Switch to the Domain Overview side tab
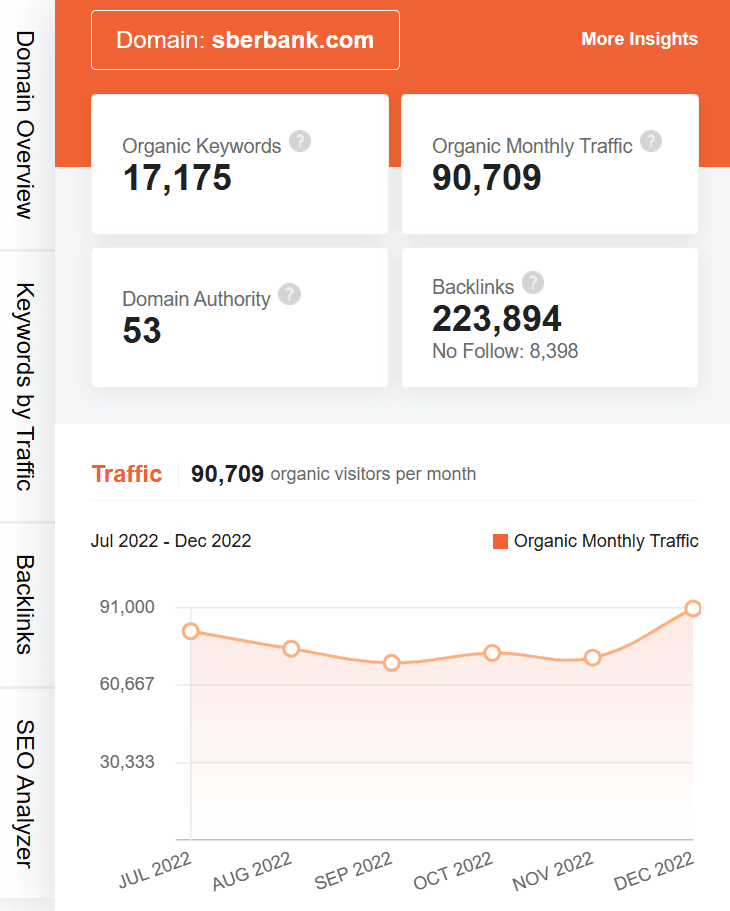The height and width of the screenshot is (911, 730). tap(26, 124)
